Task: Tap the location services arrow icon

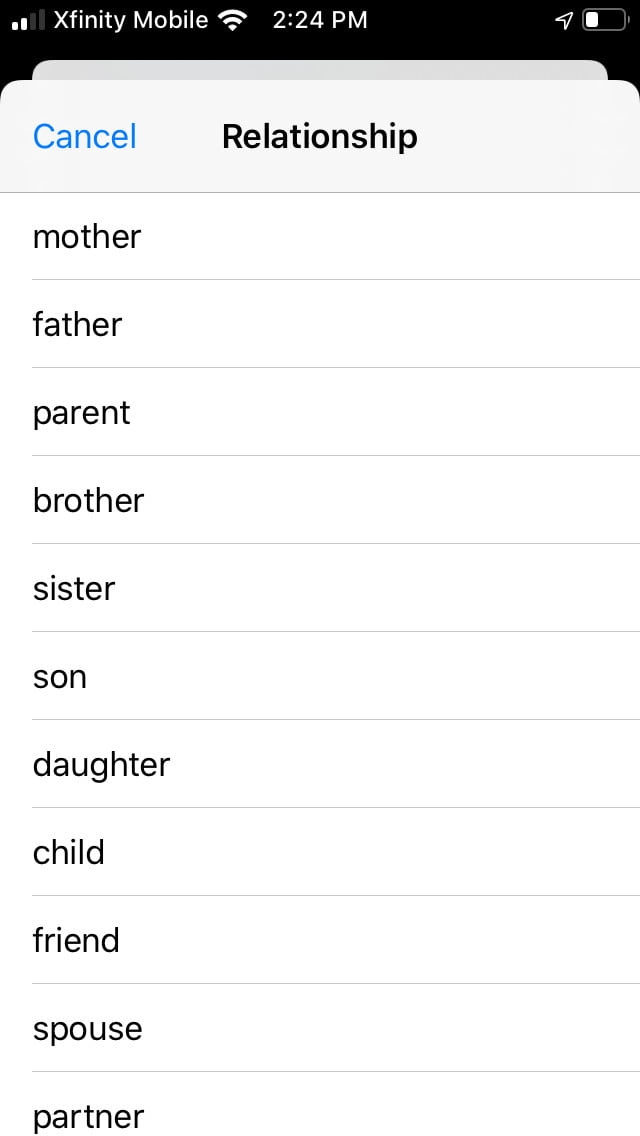Action: click(x=564, y=20)
